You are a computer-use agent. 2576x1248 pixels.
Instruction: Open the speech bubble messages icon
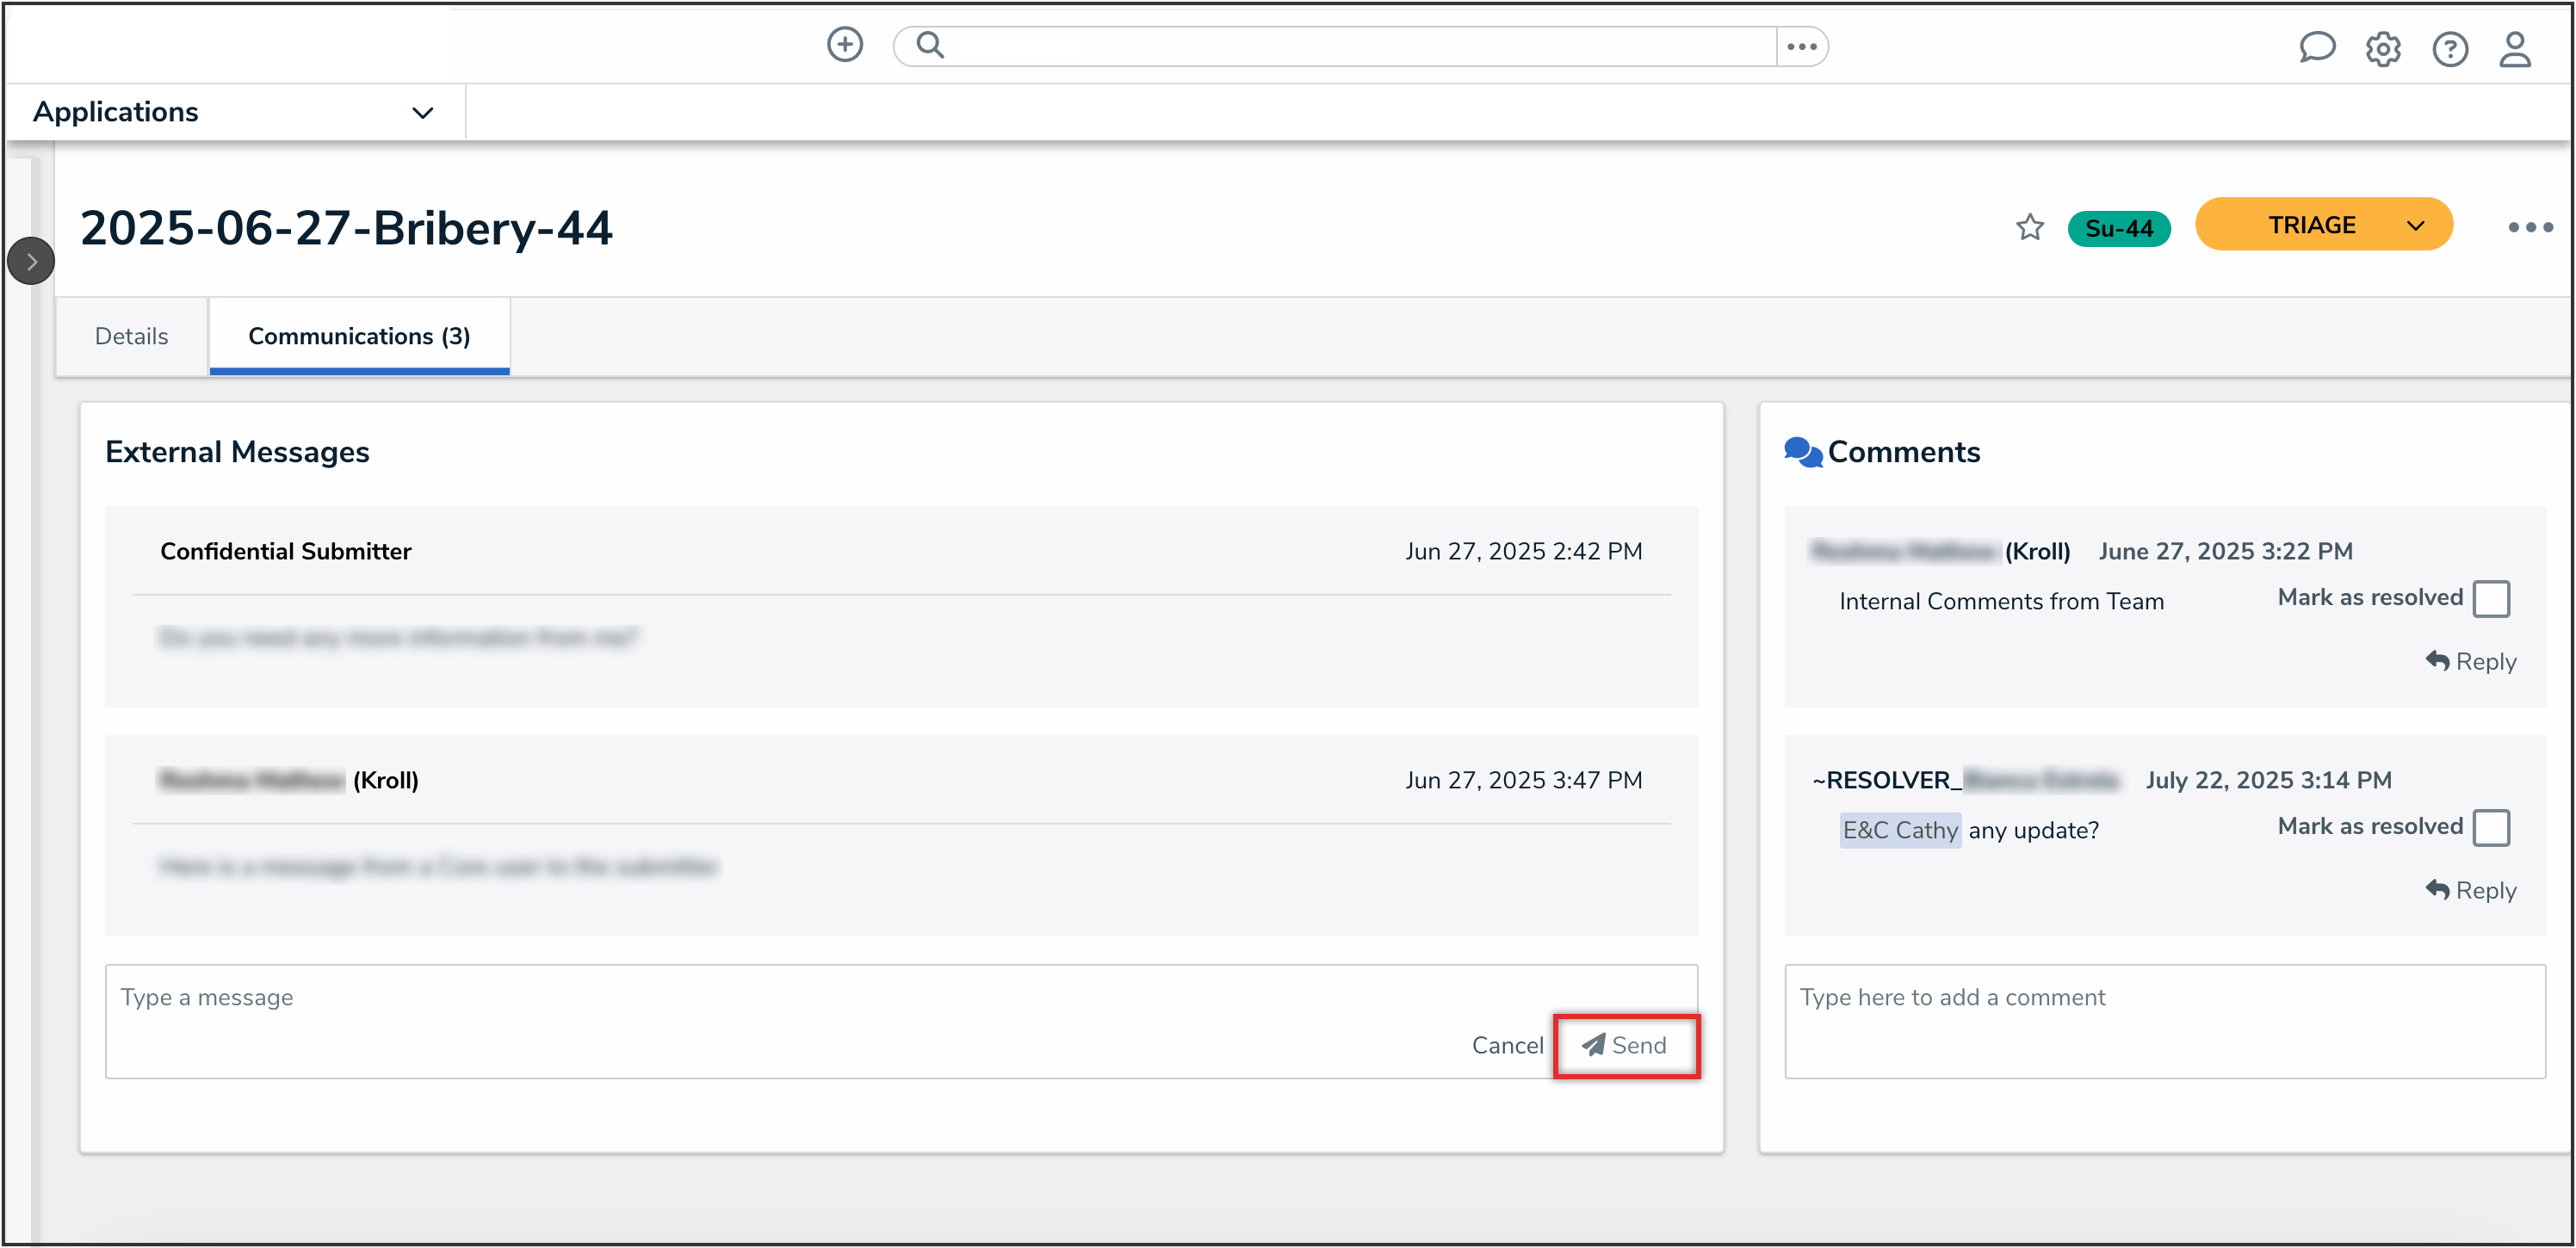[2316, 47]
